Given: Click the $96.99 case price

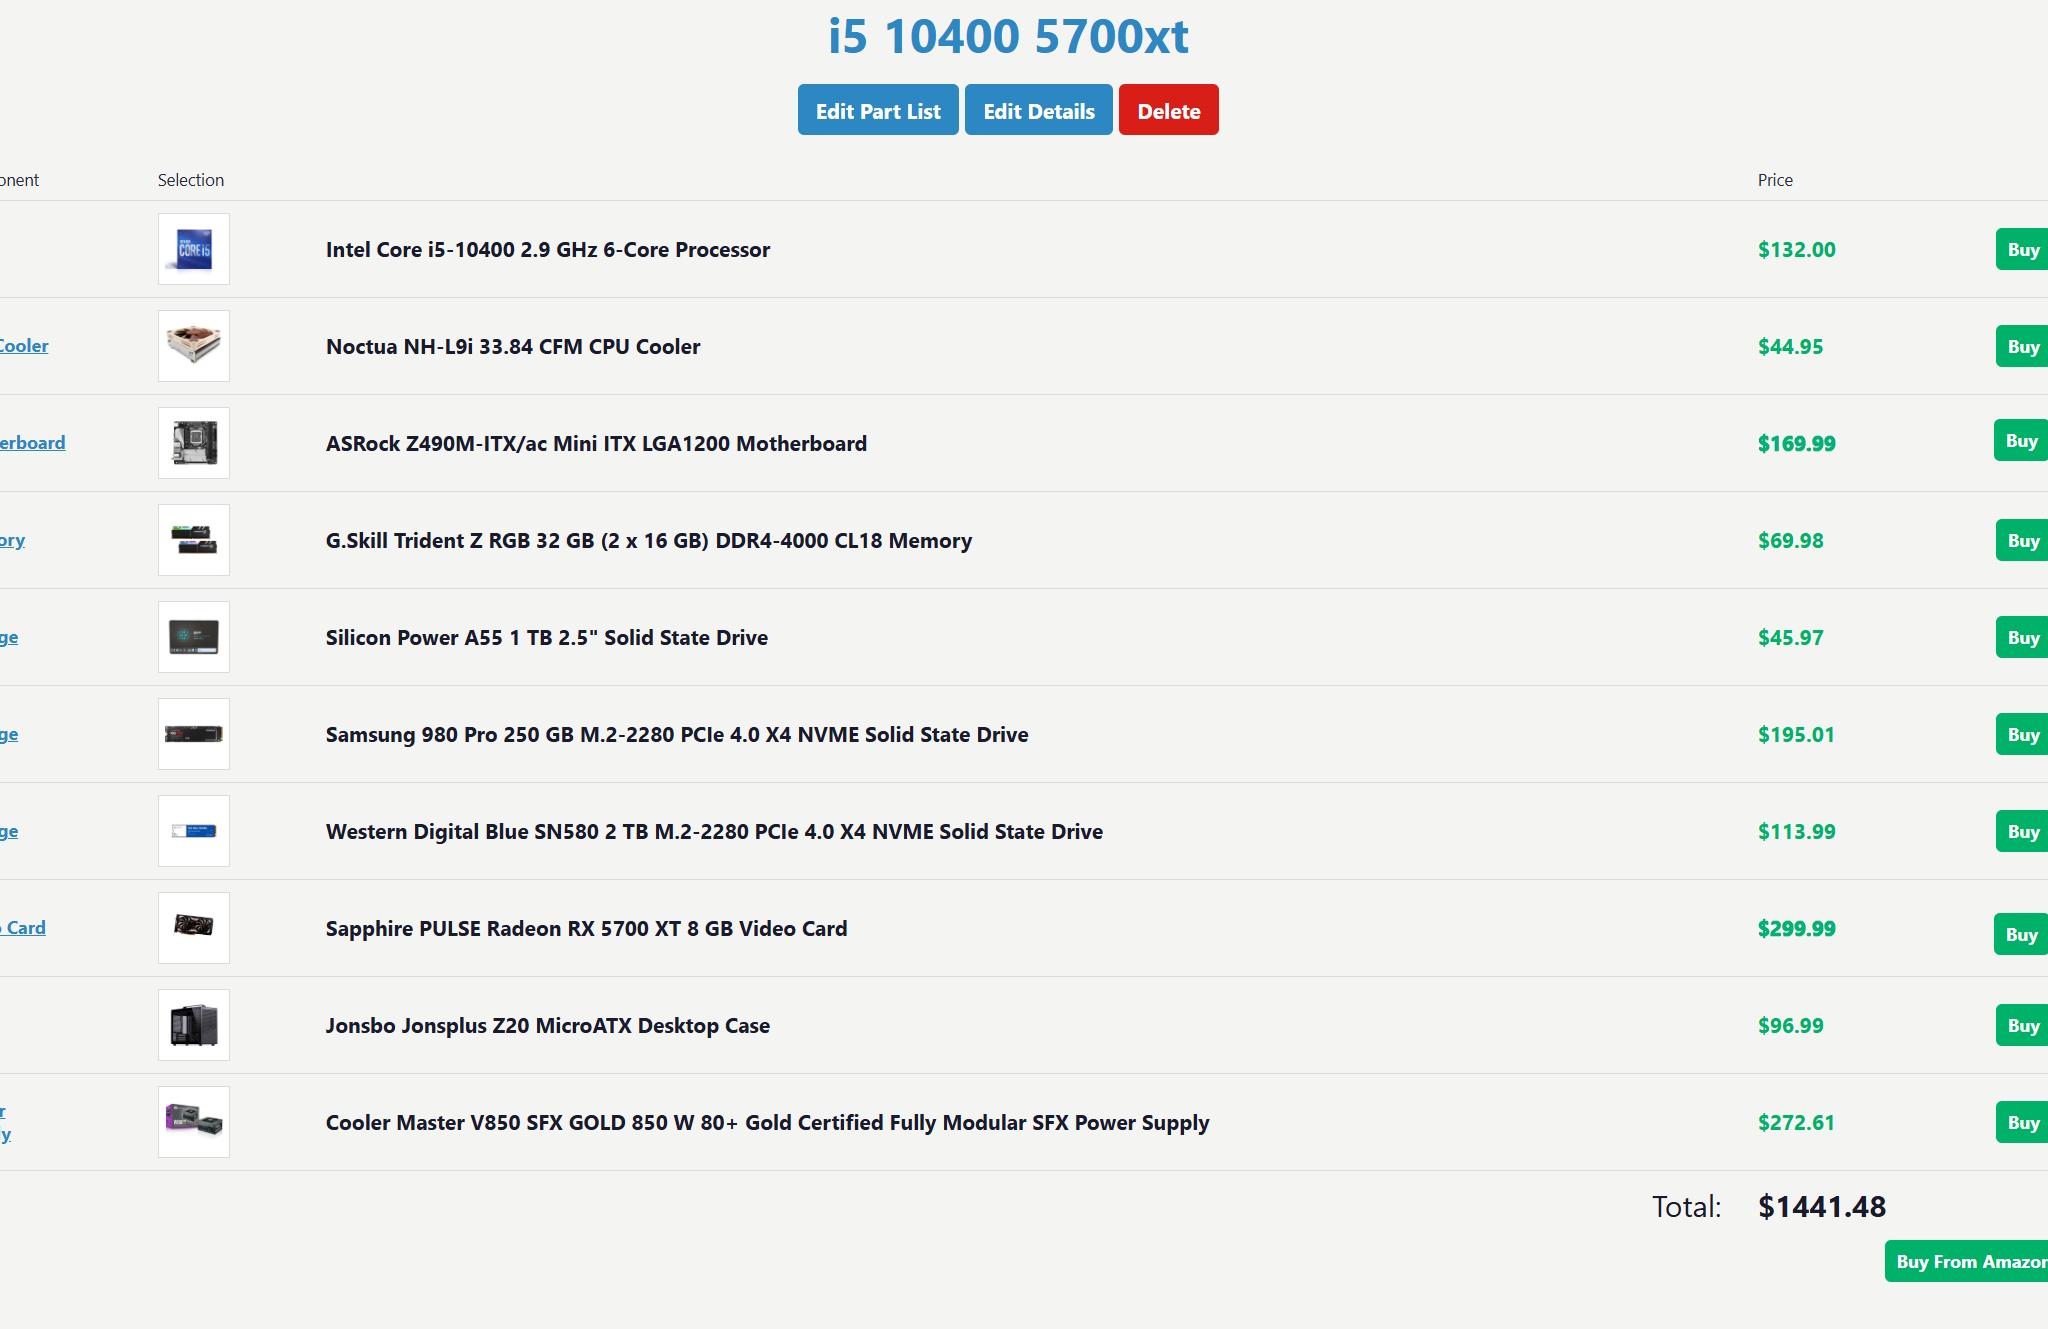Looking at the screenshot, I should click(1791, 1025).
